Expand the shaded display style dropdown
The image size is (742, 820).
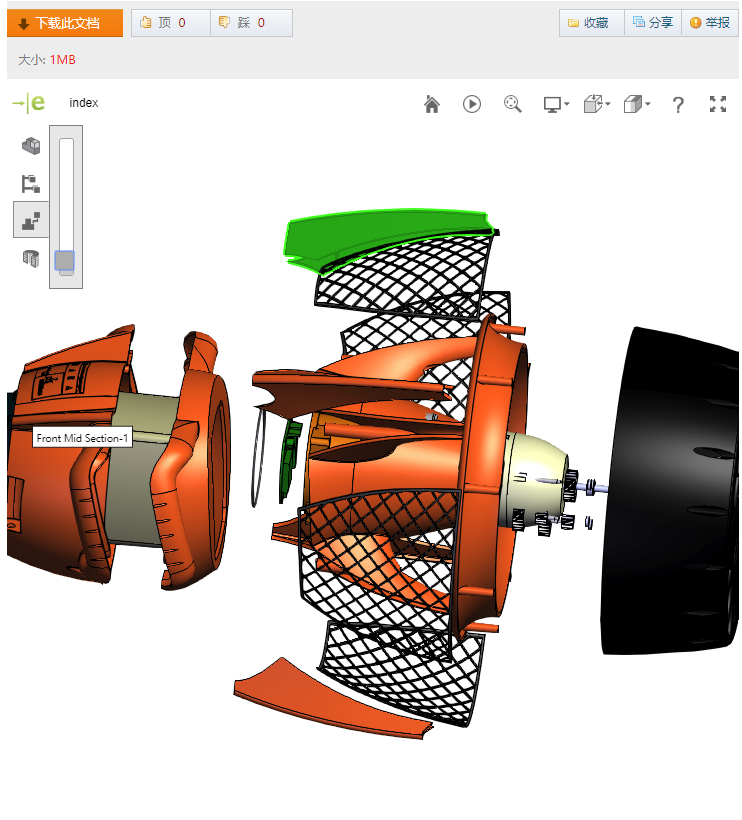click(x=636, y=104)
